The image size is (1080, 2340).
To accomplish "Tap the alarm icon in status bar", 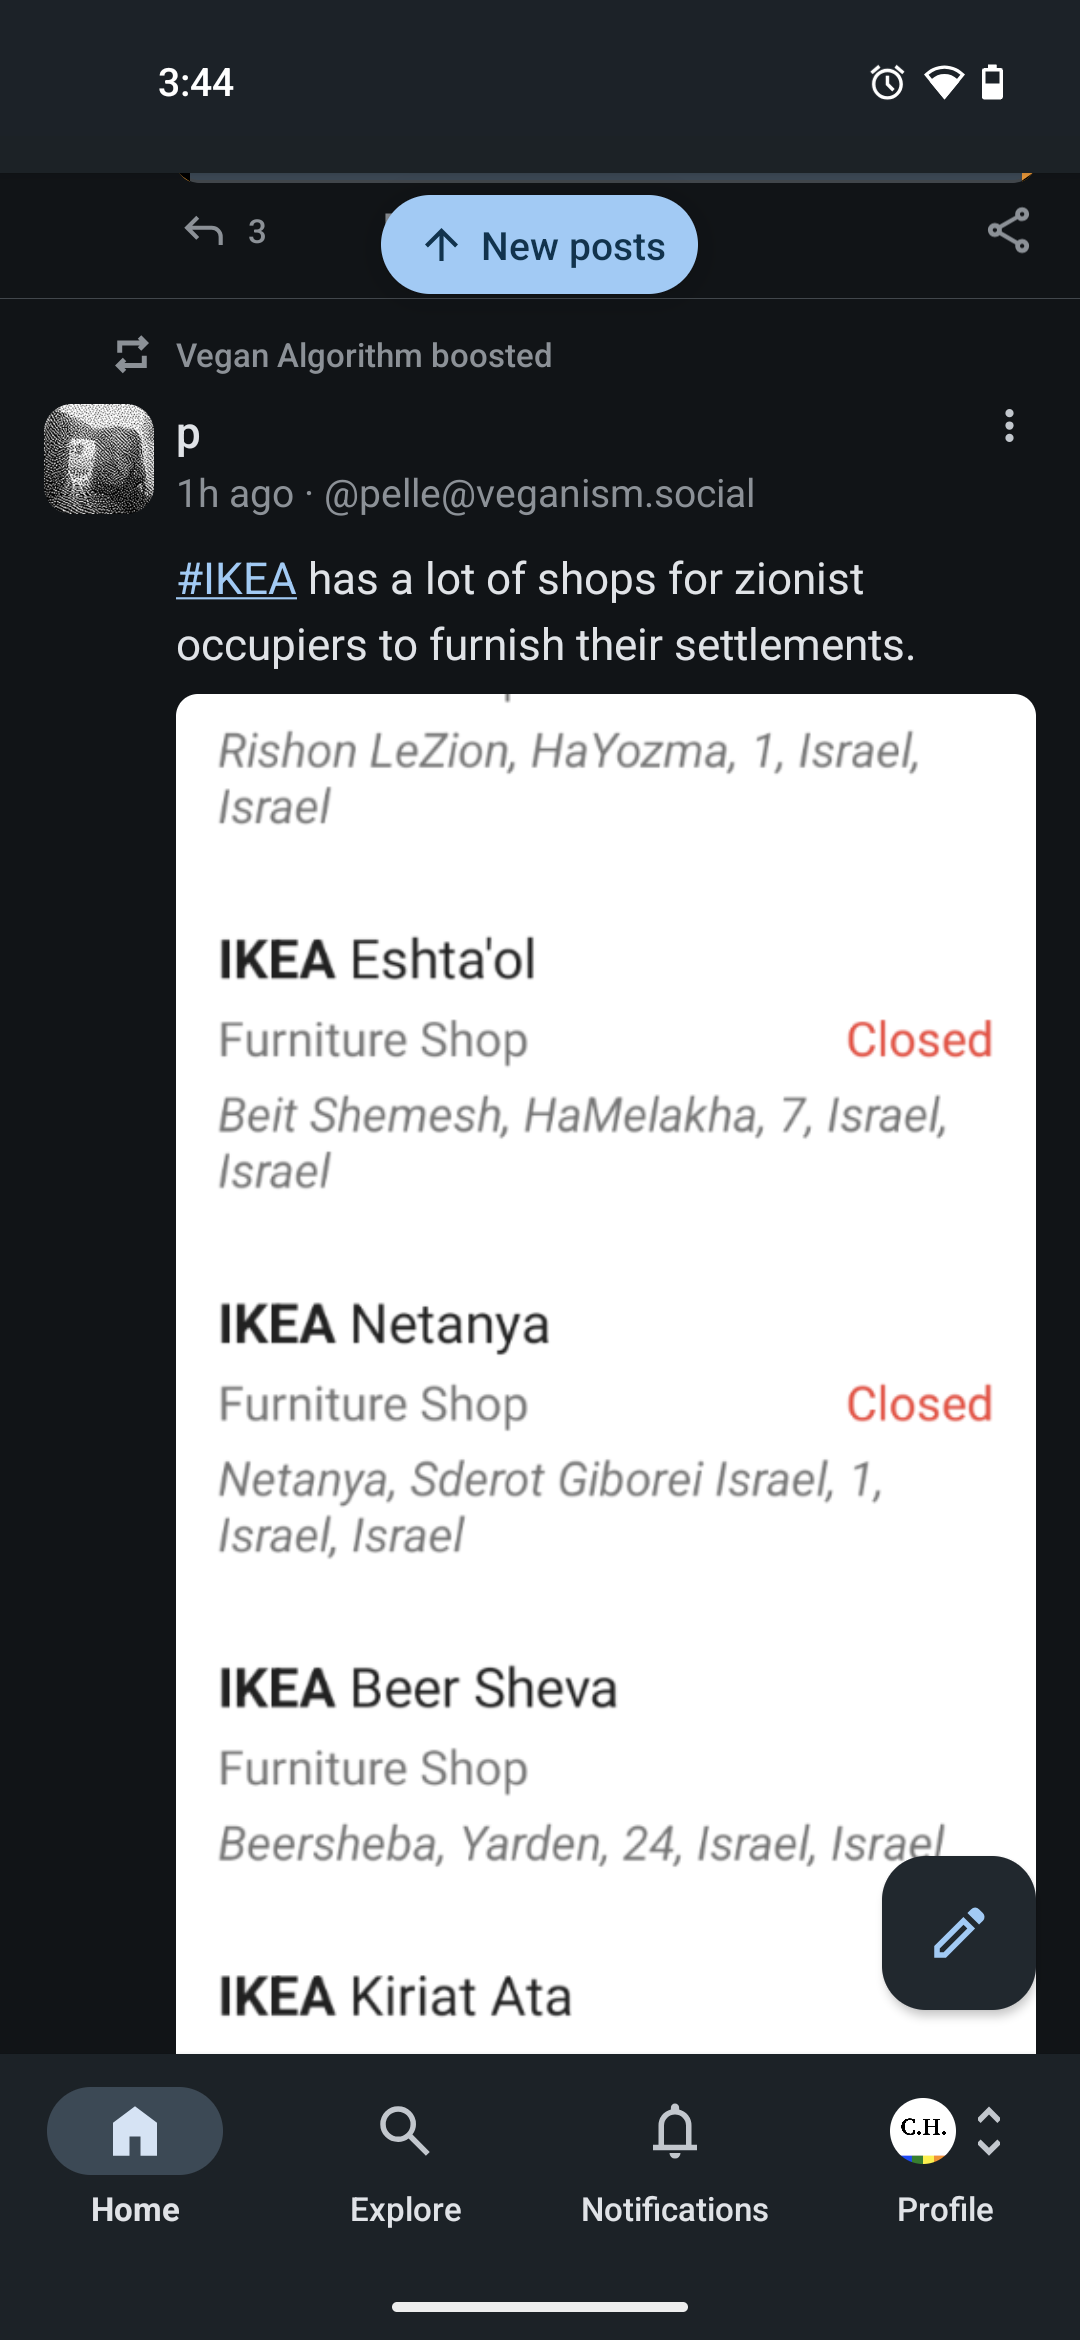I will coord(887,82).
